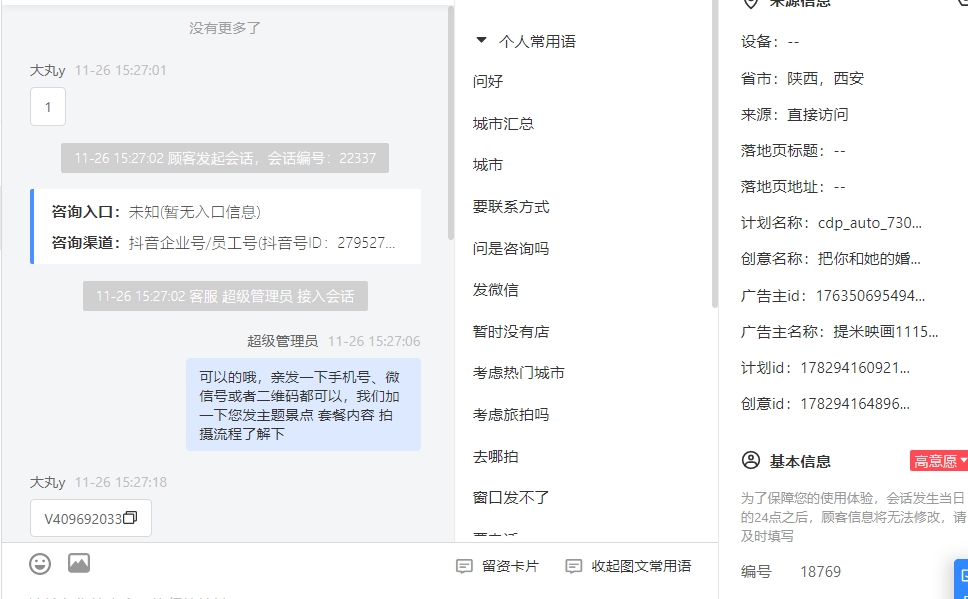The height and width of the screenshot is (599, 968).
Task: Click the 广告主名称 提米映画 row
Action: 840,332
